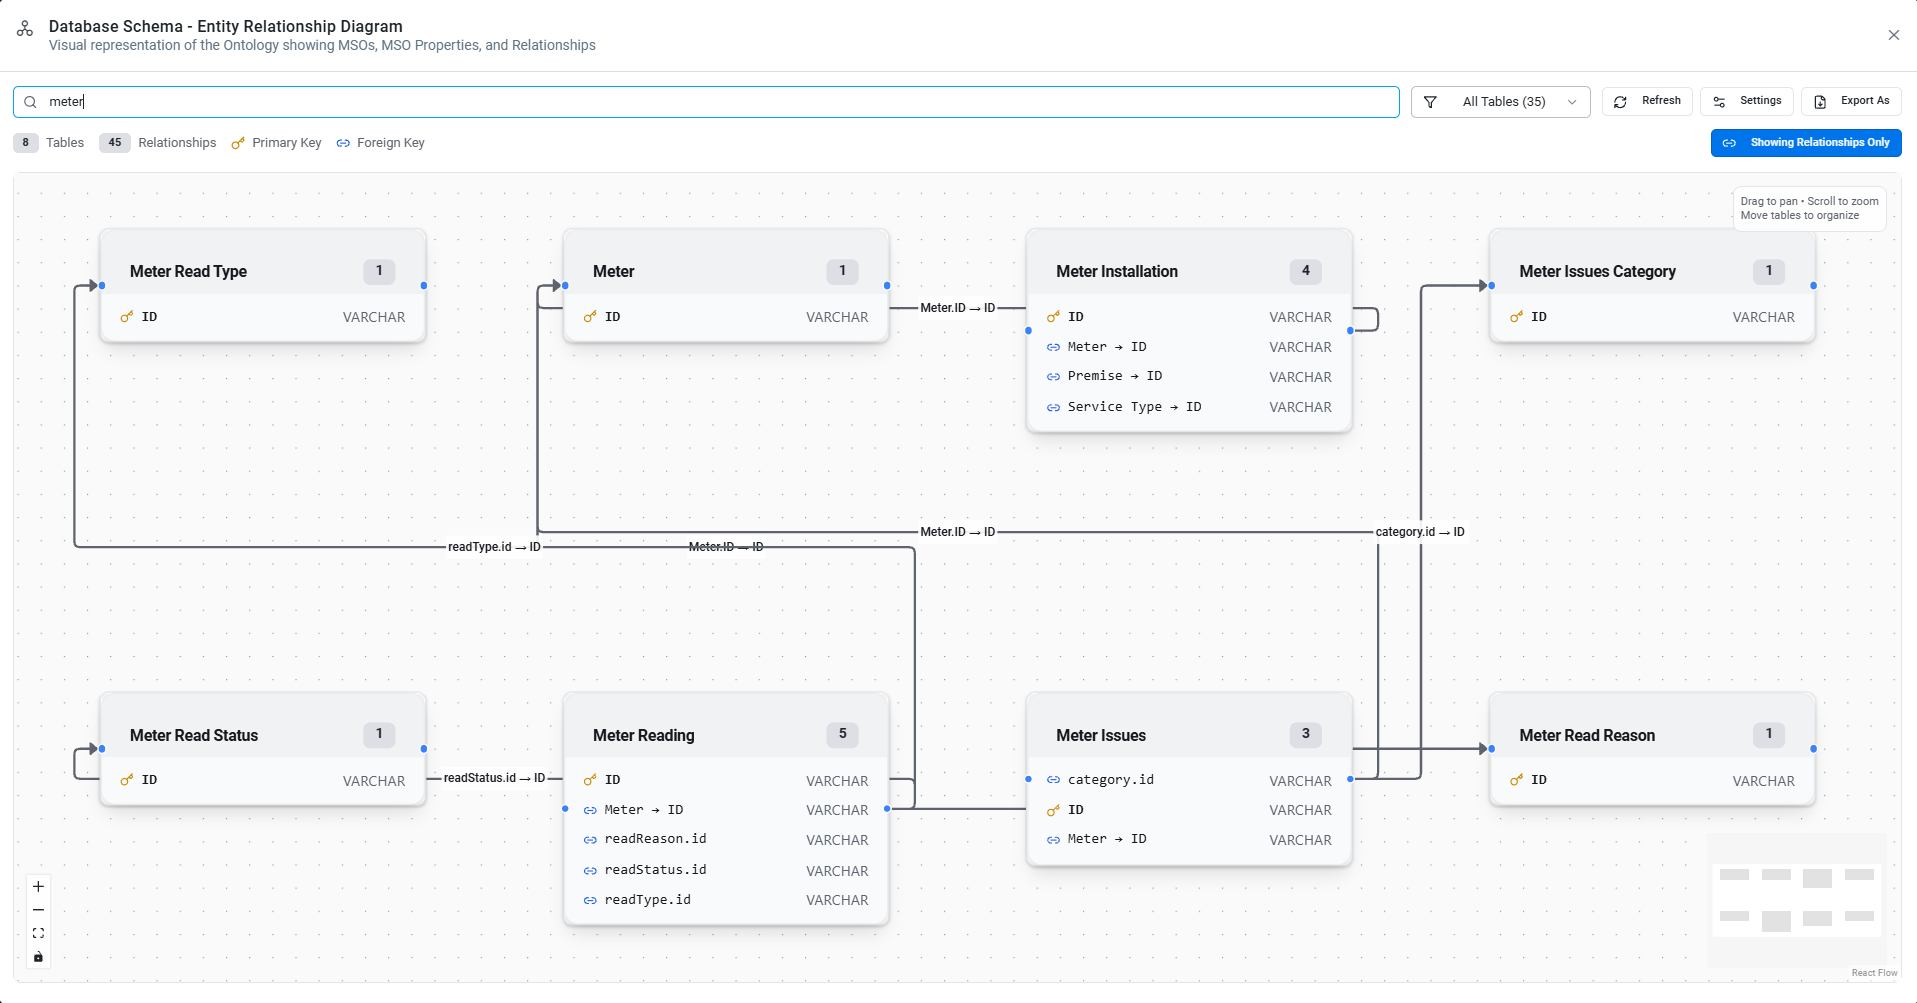This screenshot has height=1003, width=1917.
Task: Click the readStatus.id relationship edge label
Action: pyautogui.click(x=494, y=778)
